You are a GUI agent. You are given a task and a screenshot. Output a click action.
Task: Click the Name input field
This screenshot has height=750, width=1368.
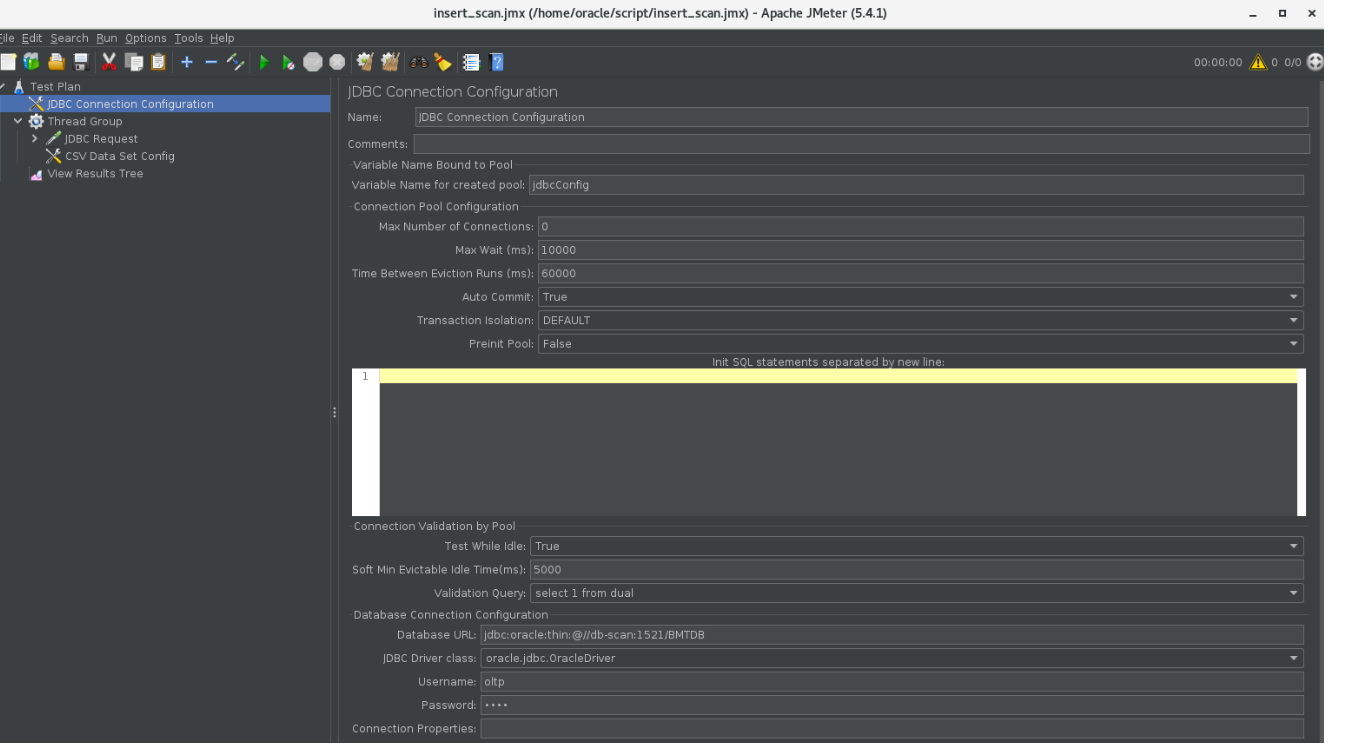(861, 117)
